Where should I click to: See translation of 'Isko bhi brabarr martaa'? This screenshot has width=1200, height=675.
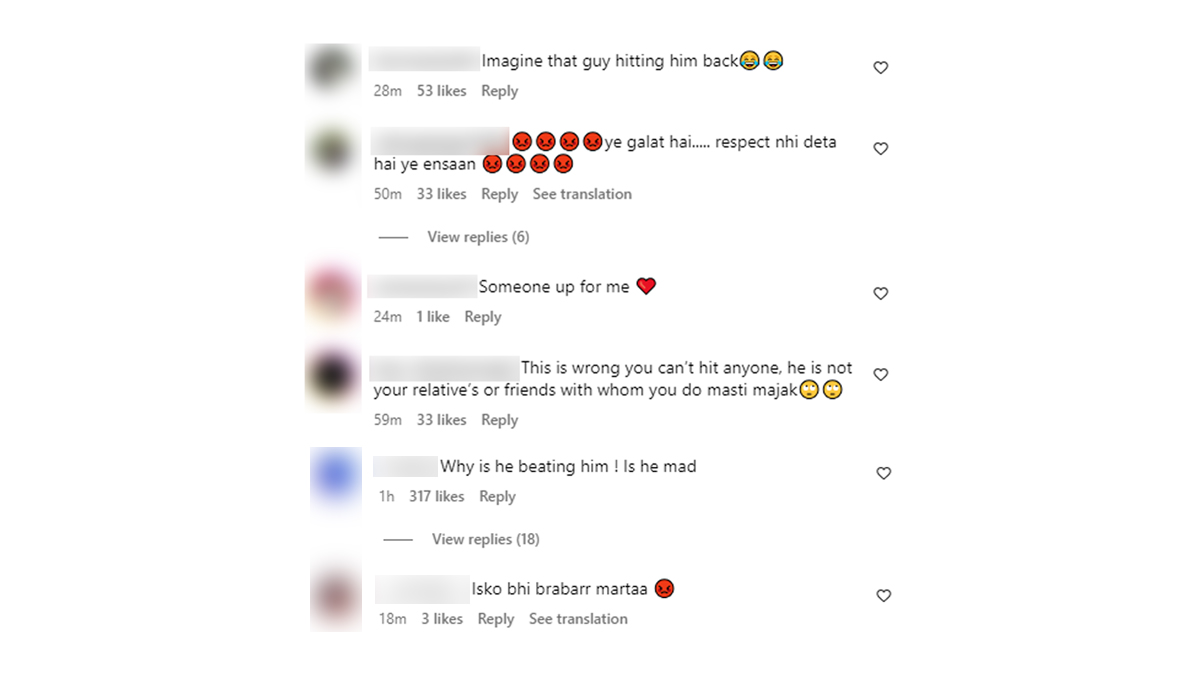pyautogui.click(x=578, y=619)
